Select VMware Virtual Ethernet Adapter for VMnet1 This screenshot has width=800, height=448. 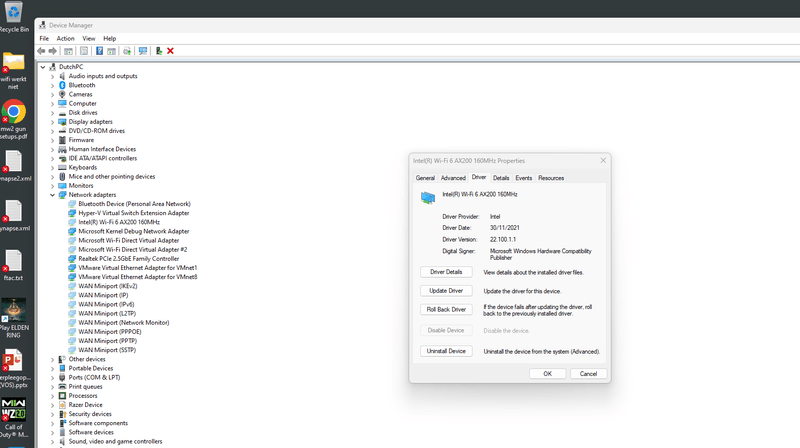pos(138,268)
